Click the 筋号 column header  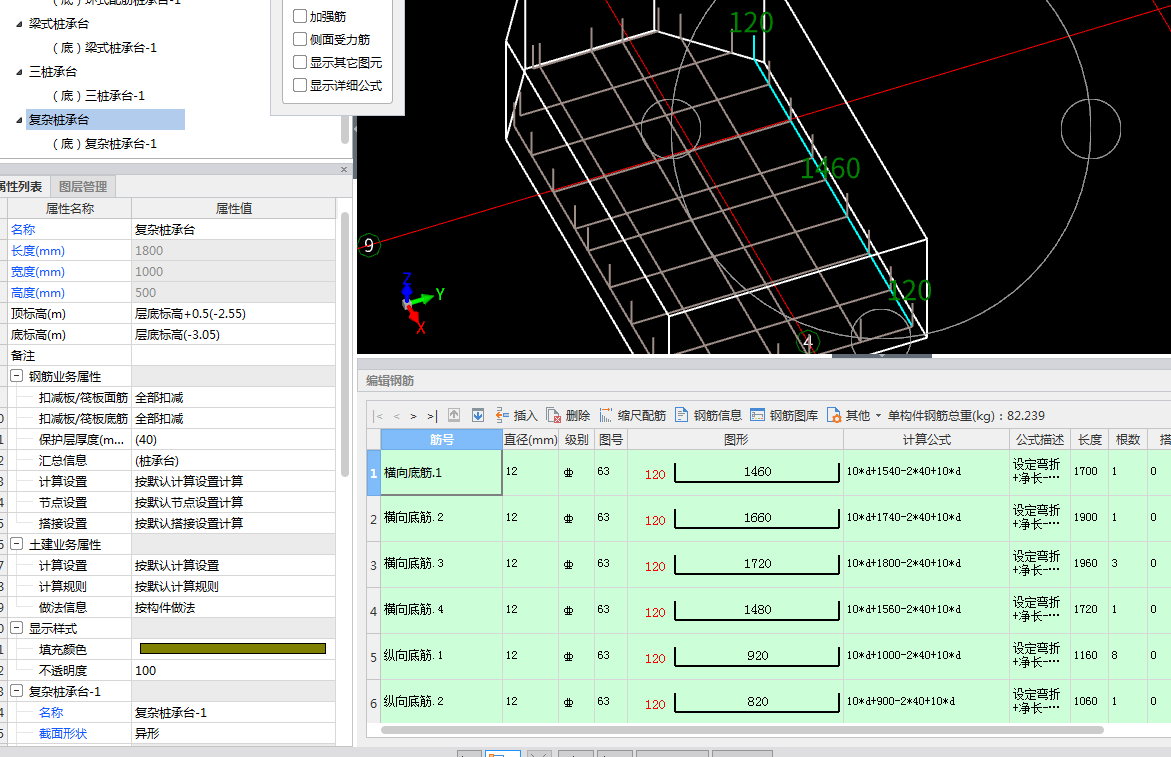pyautogui.click(x=441, y=440)
